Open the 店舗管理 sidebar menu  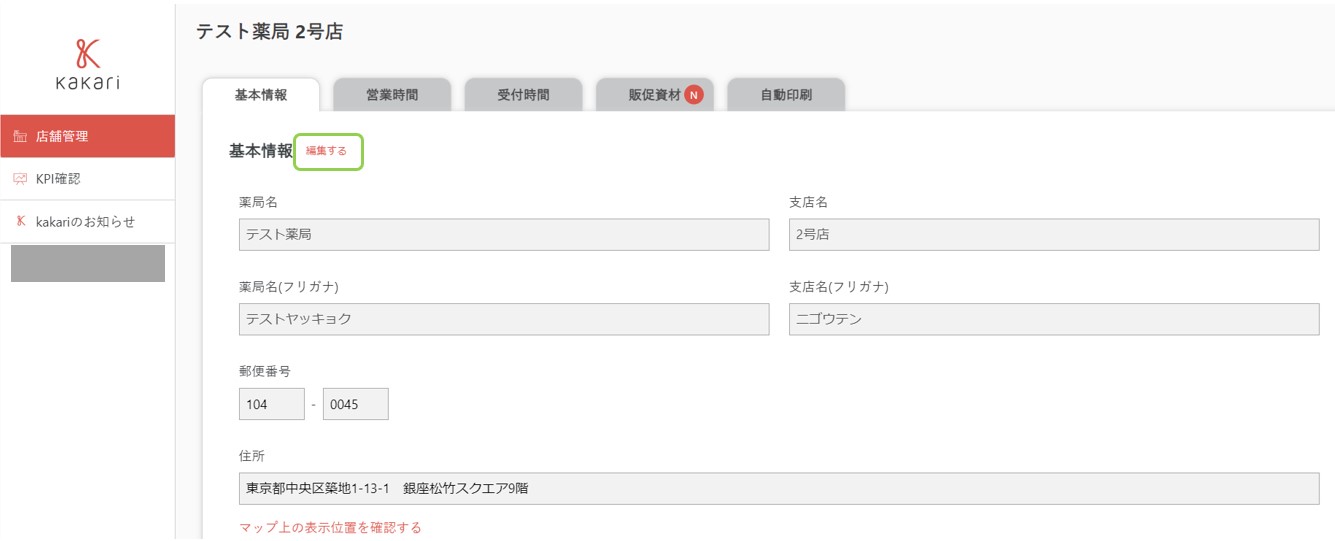[x=87, y=136]
